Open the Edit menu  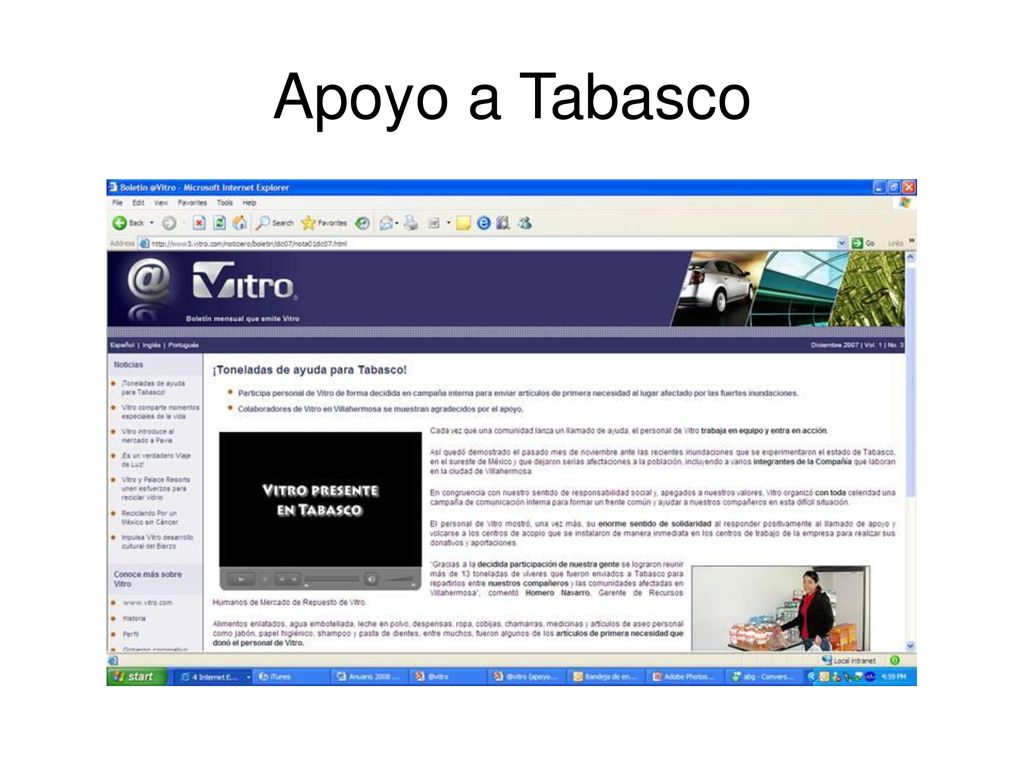pos(138,203)
